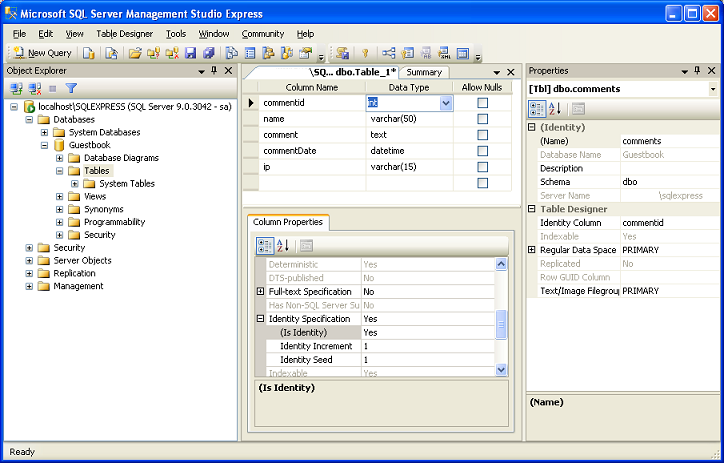Open the [Tbl] dbo.comments object dropdown
Viewport: 724px width, 463px height.
[x=713, y=89]
